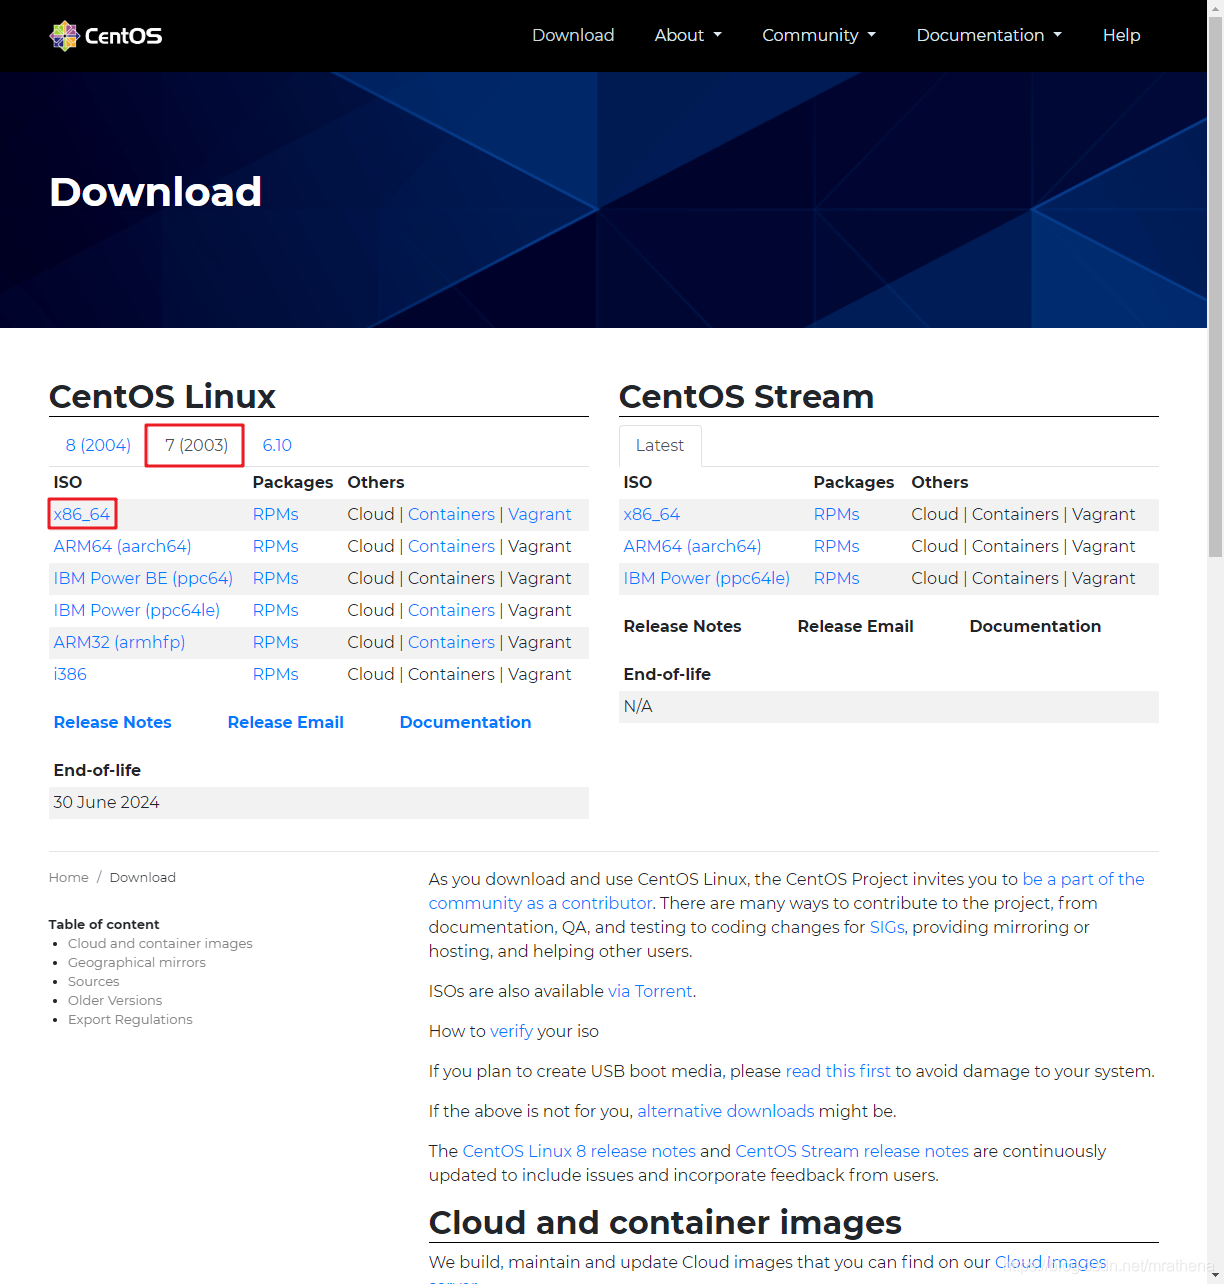Open Containers link in ARM32 (armhfp) row
Image resolution: width=1224 pixels, height=1284 pixels.
451,642
